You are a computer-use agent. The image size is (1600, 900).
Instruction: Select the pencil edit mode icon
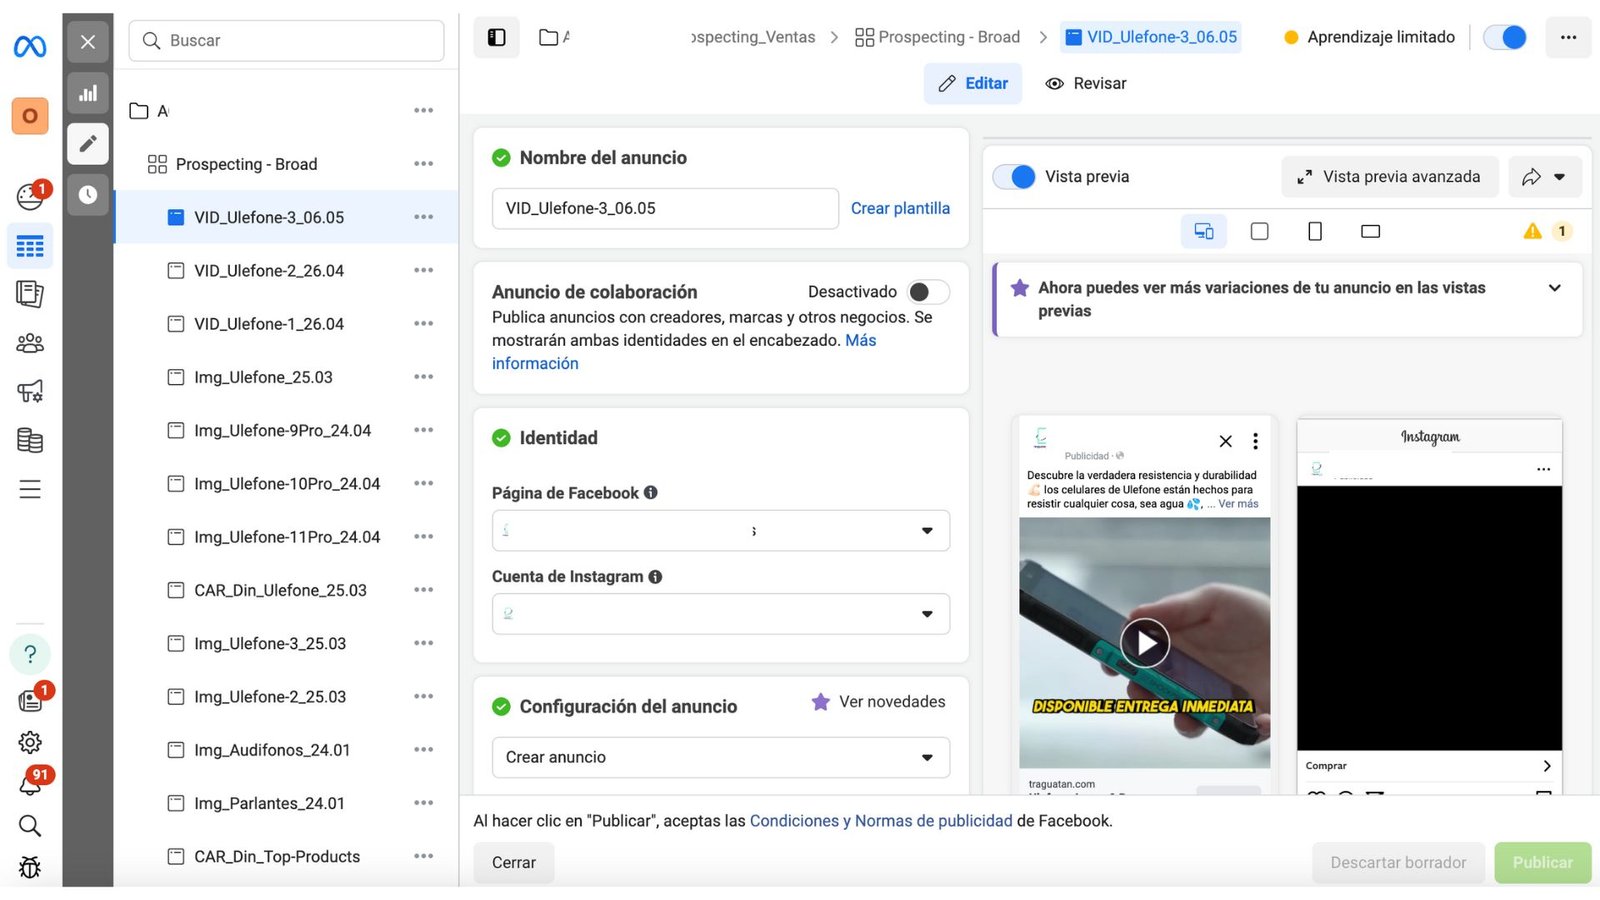pyautogui.click(x=88, y=144)
